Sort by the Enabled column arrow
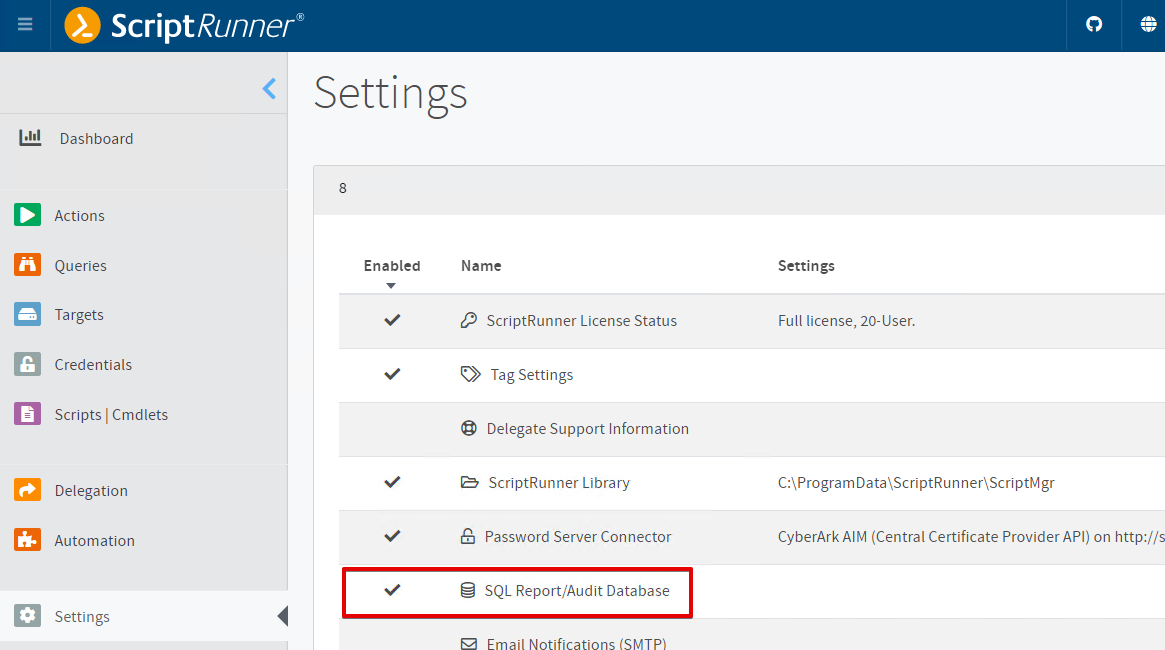This screenshot has width=1165, height=650. pos(391,286)
